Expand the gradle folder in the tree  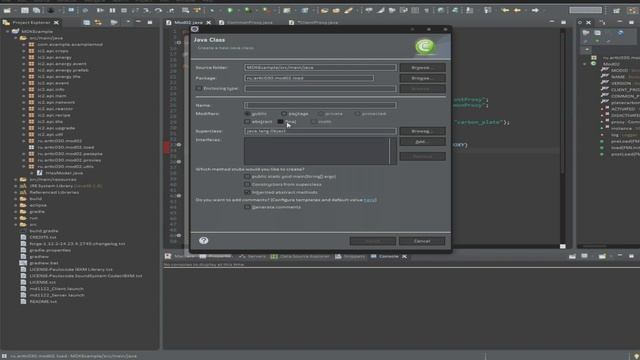(16, 211)
